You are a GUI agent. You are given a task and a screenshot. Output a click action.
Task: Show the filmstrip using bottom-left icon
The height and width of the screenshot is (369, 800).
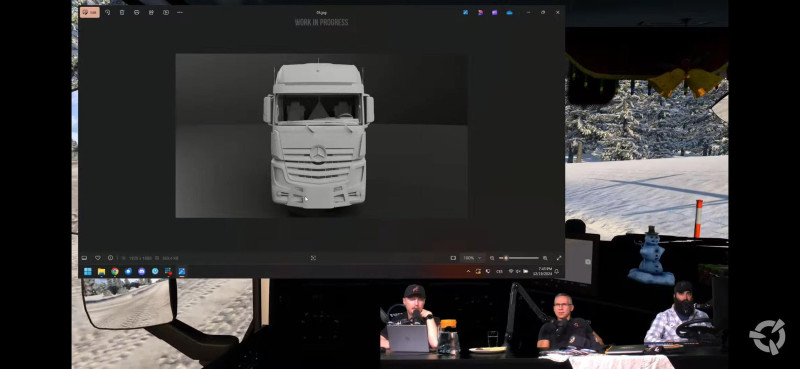tap(85, 258)
